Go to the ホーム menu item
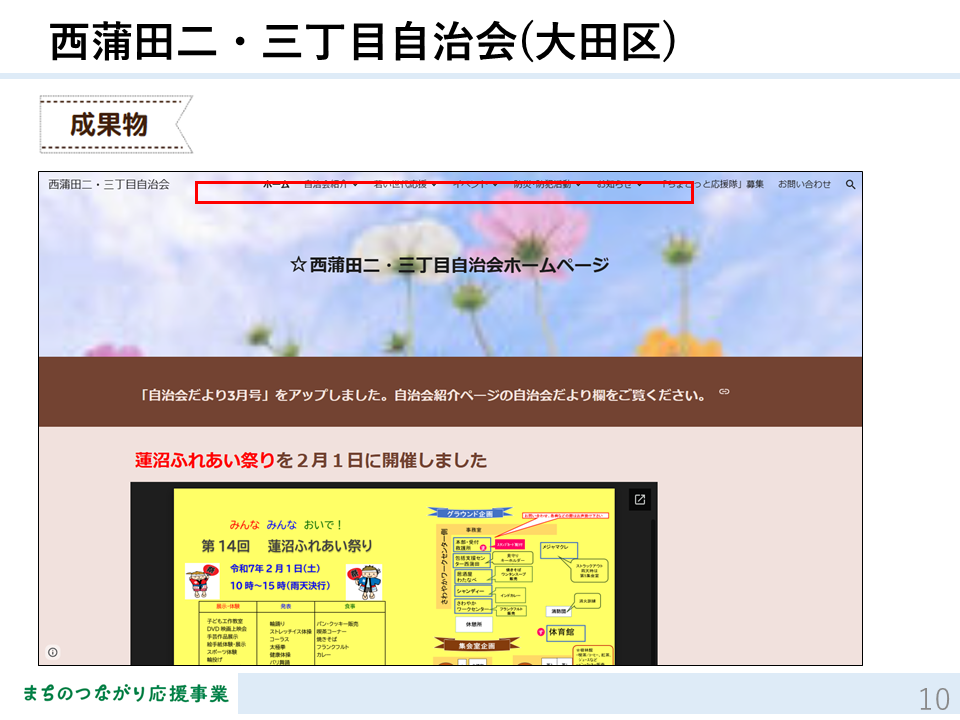Viewport: 960px width, 720px height. pos(276,184)
